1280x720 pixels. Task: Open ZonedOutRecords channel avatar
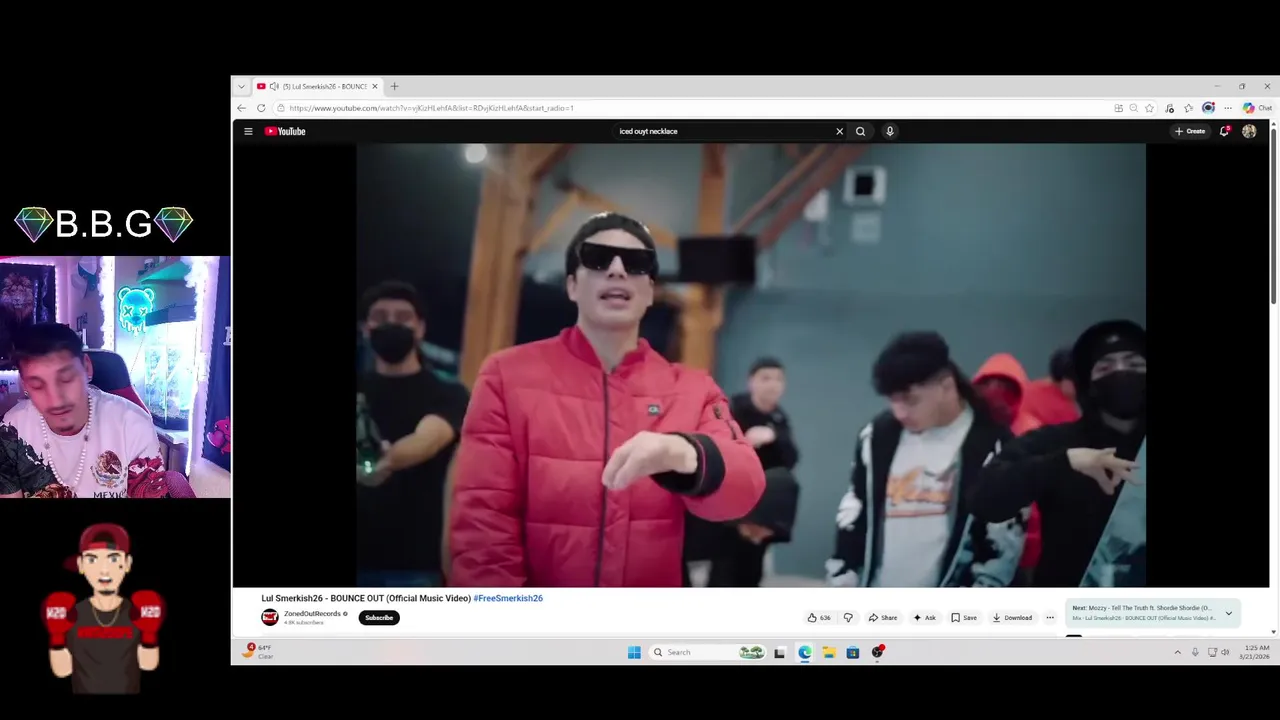click(270, 618)
